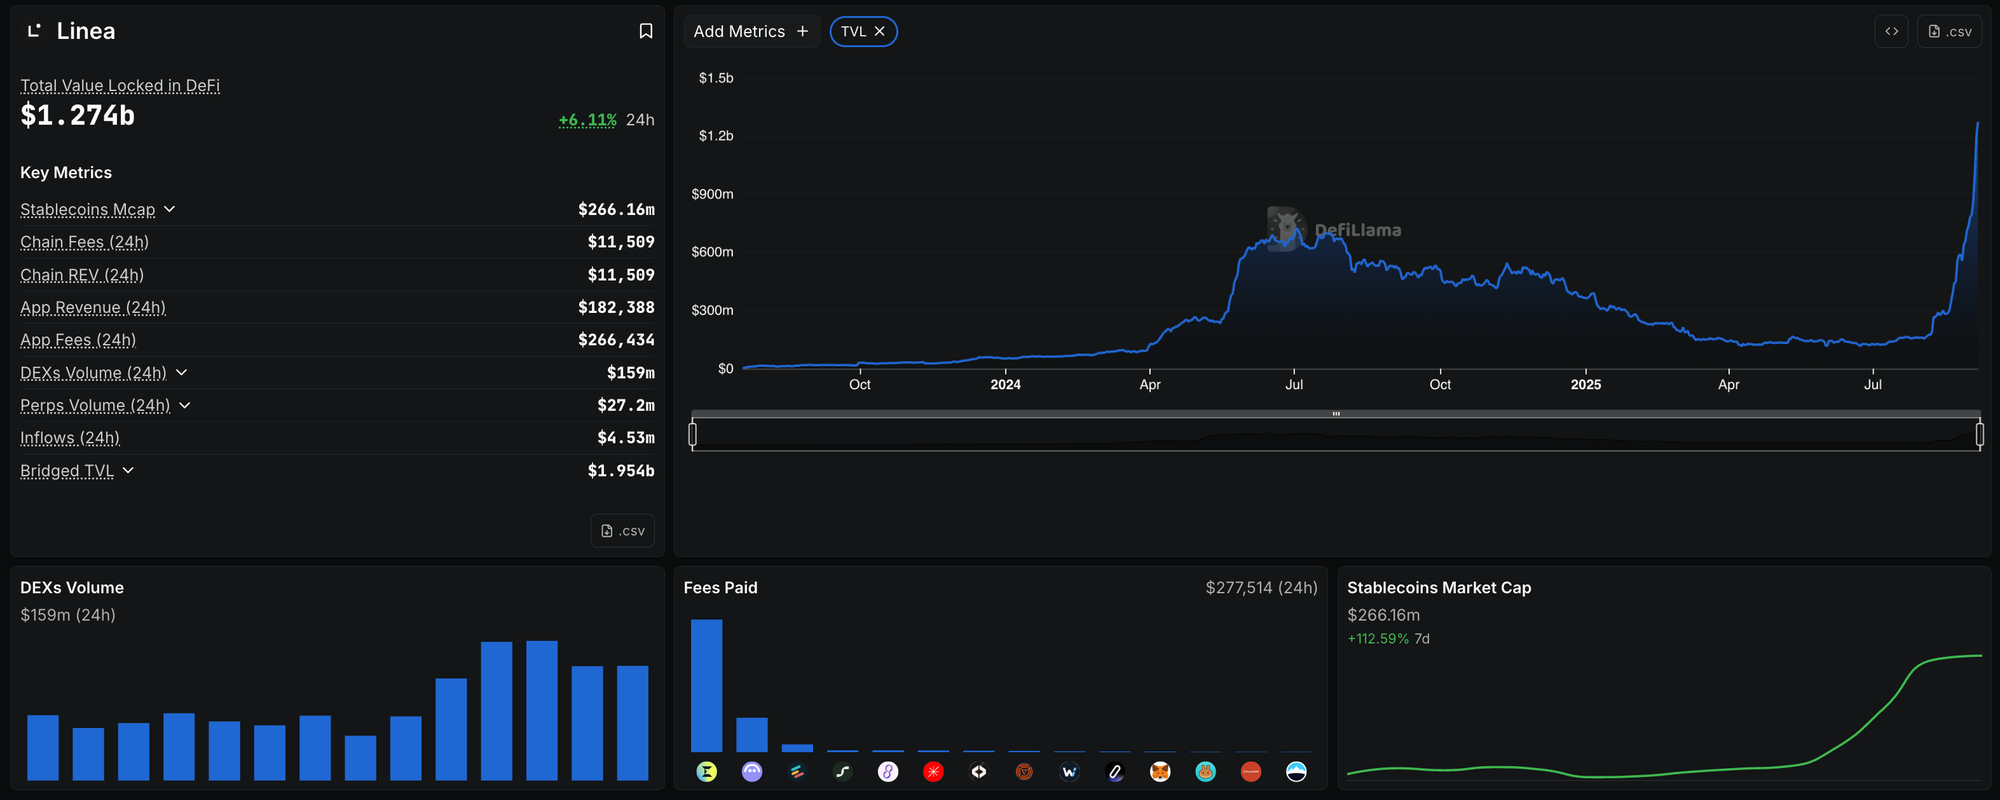Click Total Value Locked in DeFi label

click(x=120, y=86)
